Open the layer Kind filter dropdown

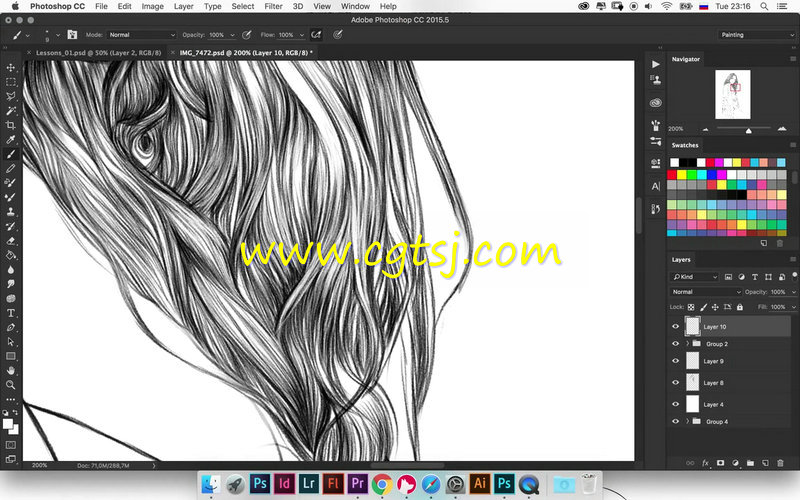[x=694, y=277]
